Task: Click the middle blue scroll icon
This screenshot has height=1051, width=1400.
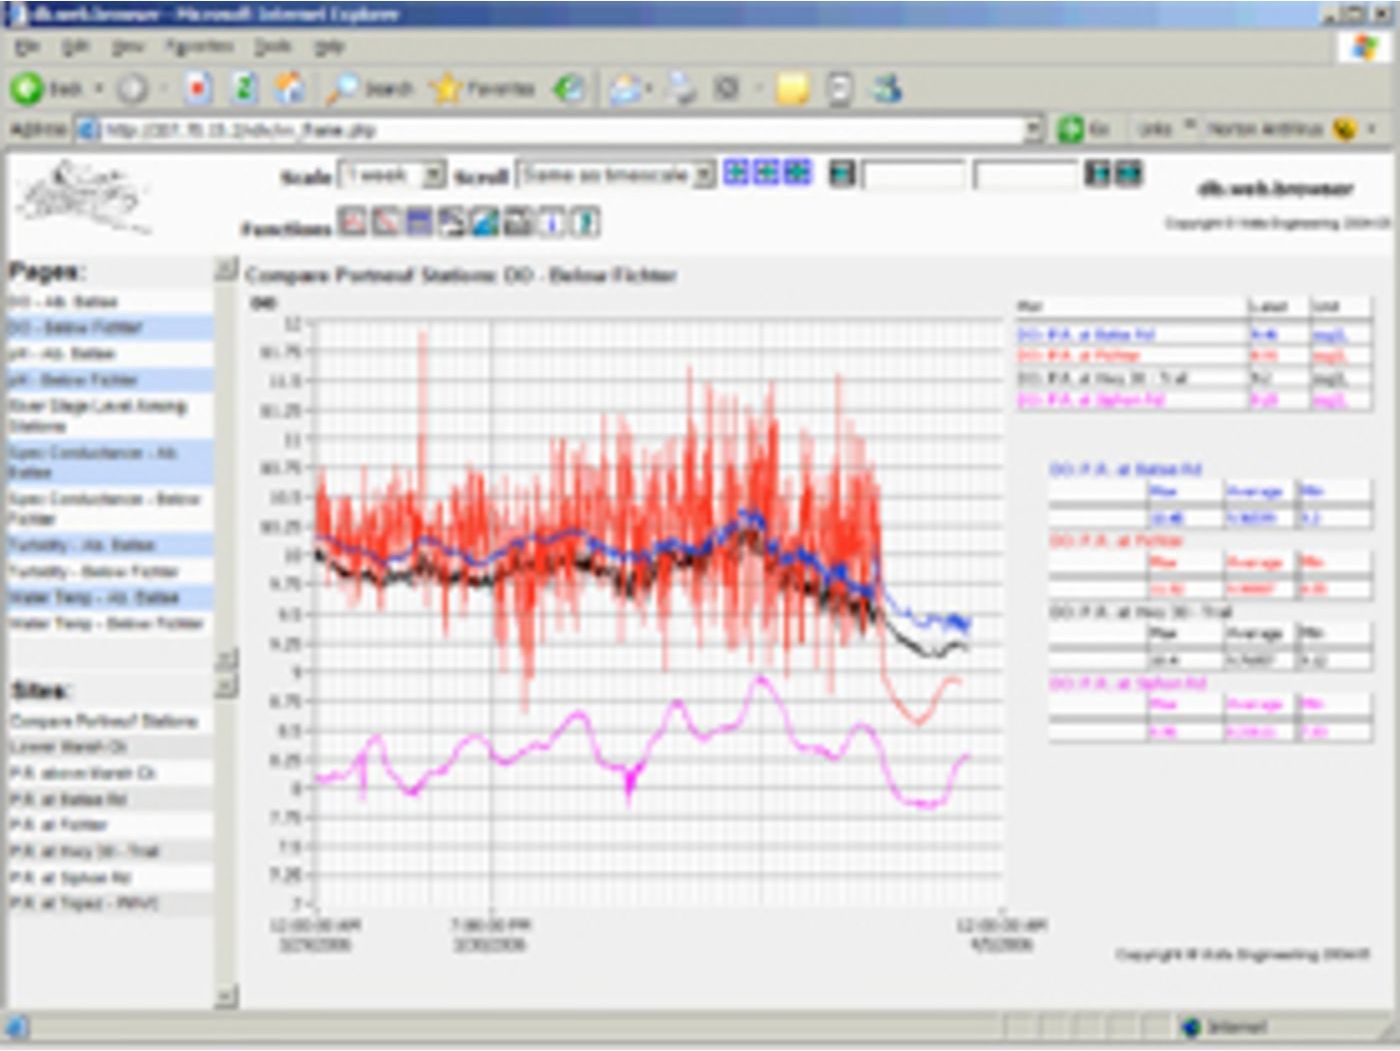Action: point(767,173)
